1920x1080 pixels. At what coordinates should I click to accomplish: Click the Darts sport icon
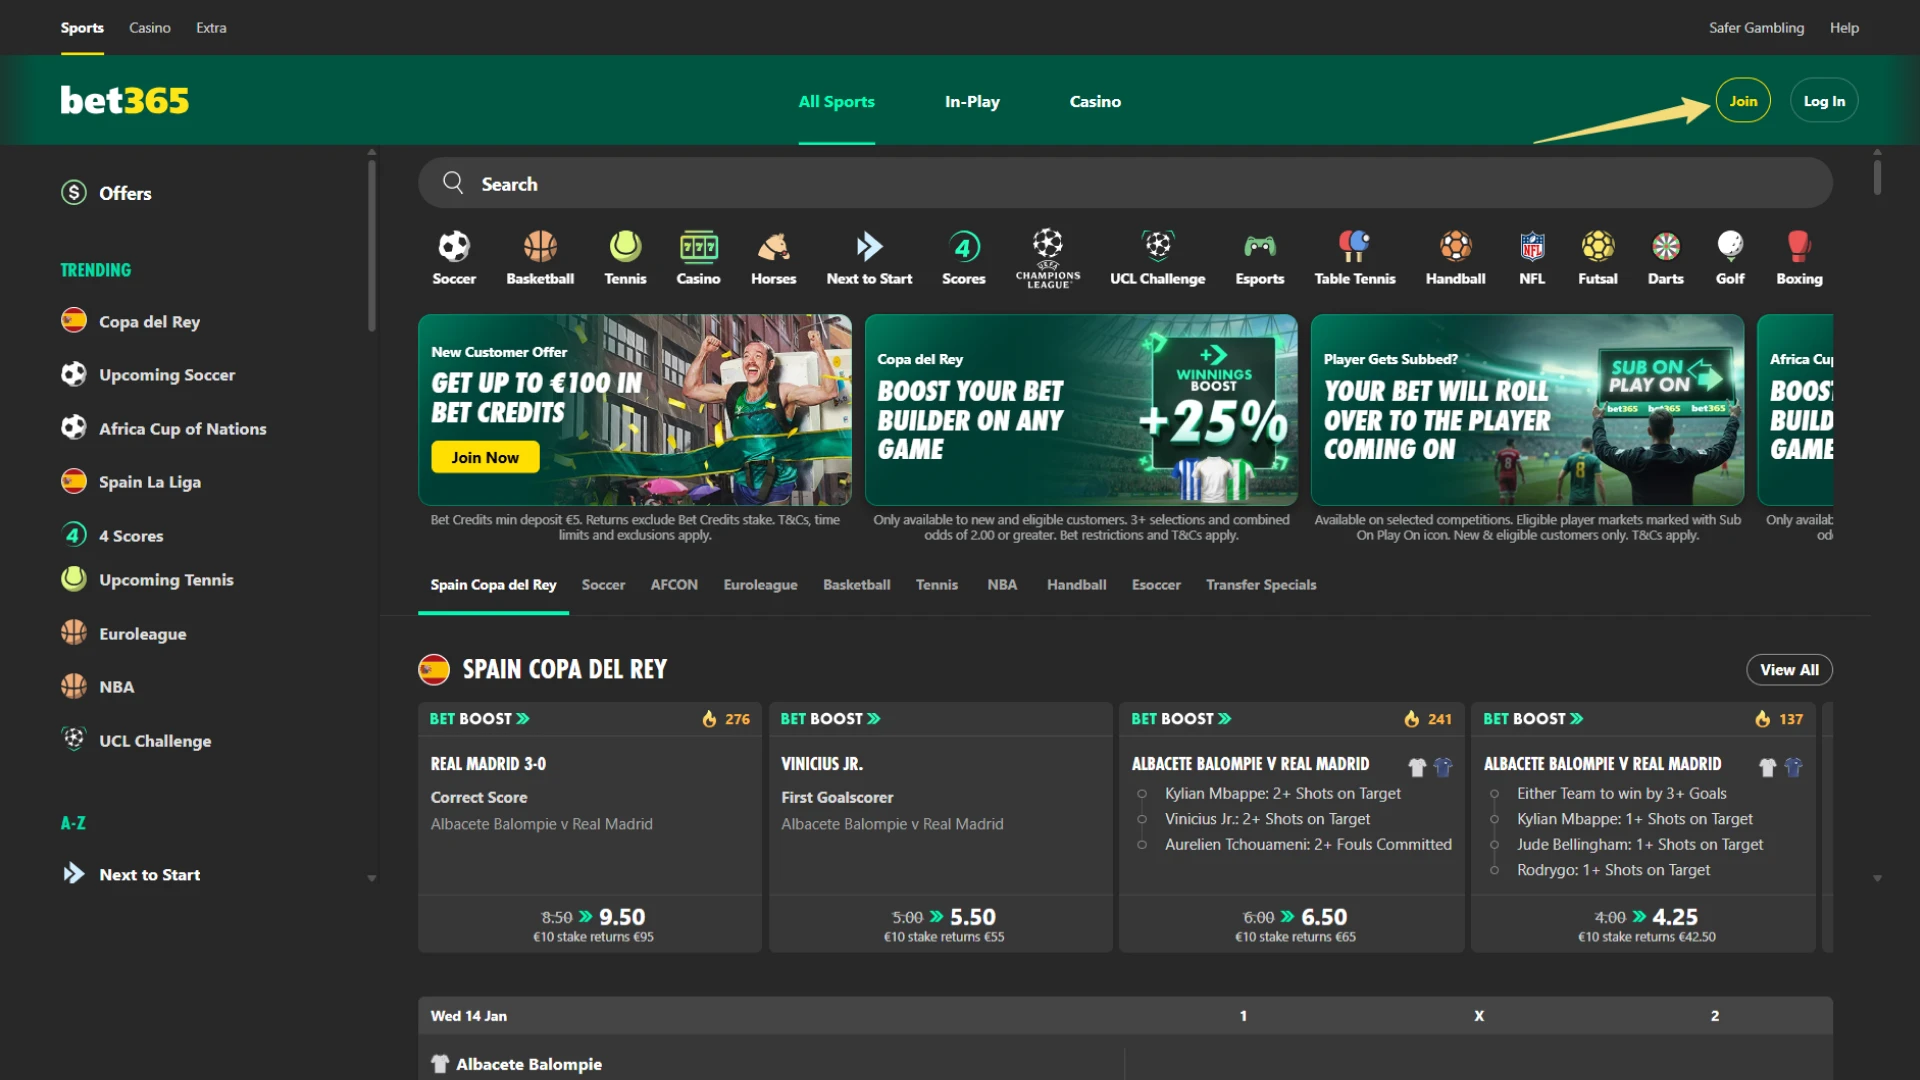pos(1665,257)
